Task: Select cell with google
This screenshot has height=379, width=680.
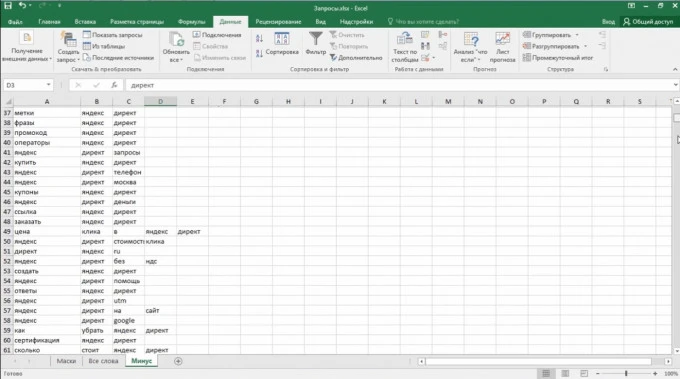Action: [128, 320]
